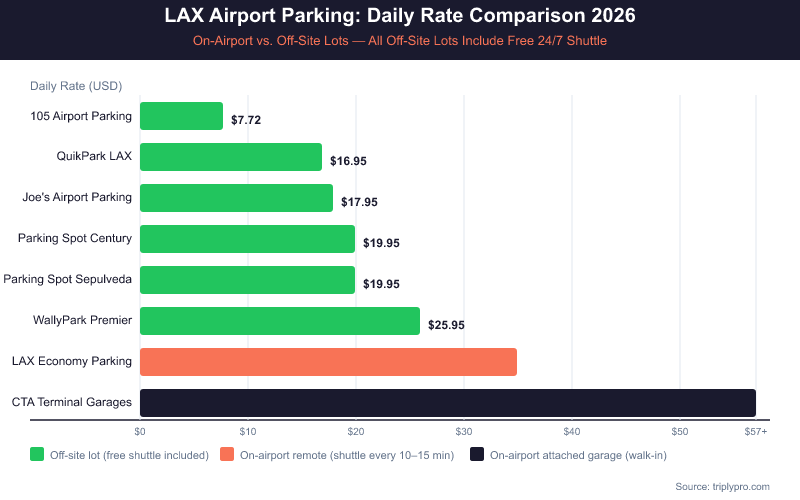Select the dark CTA Terminal Garages bar
The image size is (800, 500).
tap(447, 403)
